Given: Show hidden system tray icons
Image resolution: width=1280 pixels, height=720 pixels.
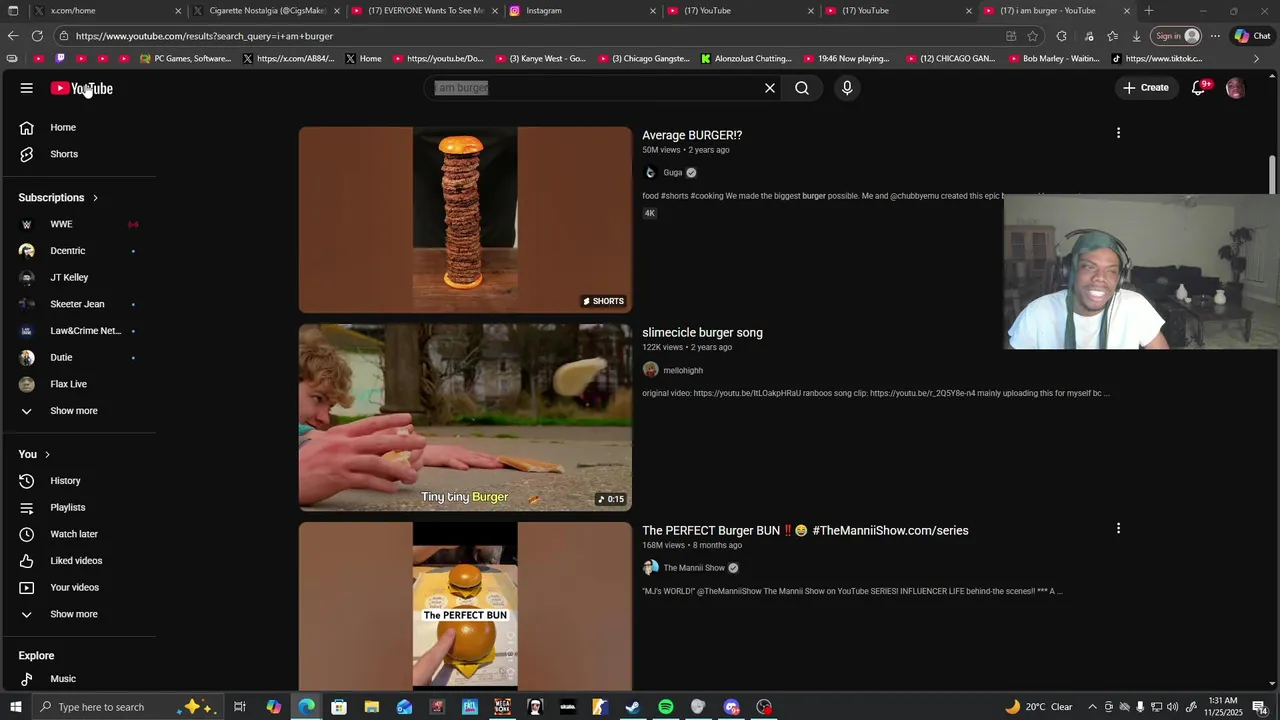Looking at the screenshot, I should [x=1092, y=707].
